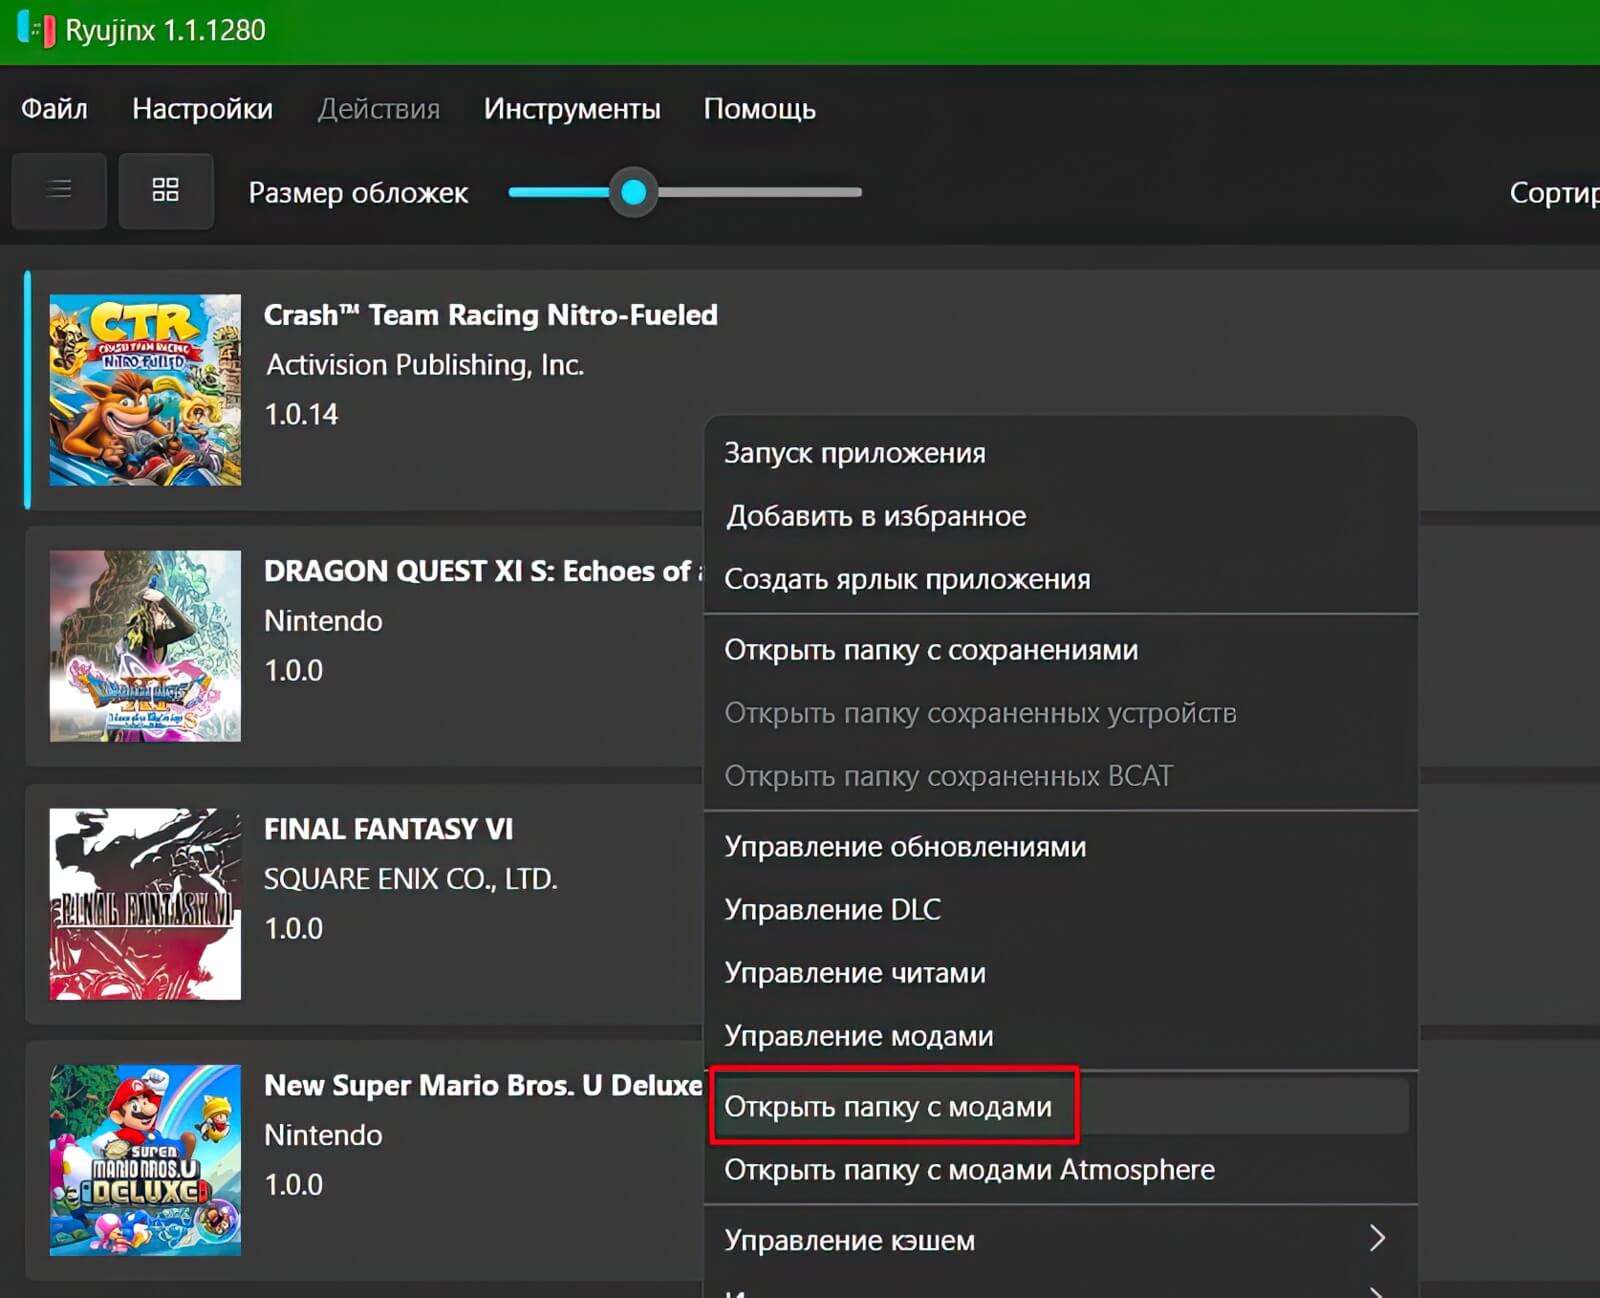Create an application shortcut via context menu
This screenshot has height=1298, width=1600.
(909, 579)
